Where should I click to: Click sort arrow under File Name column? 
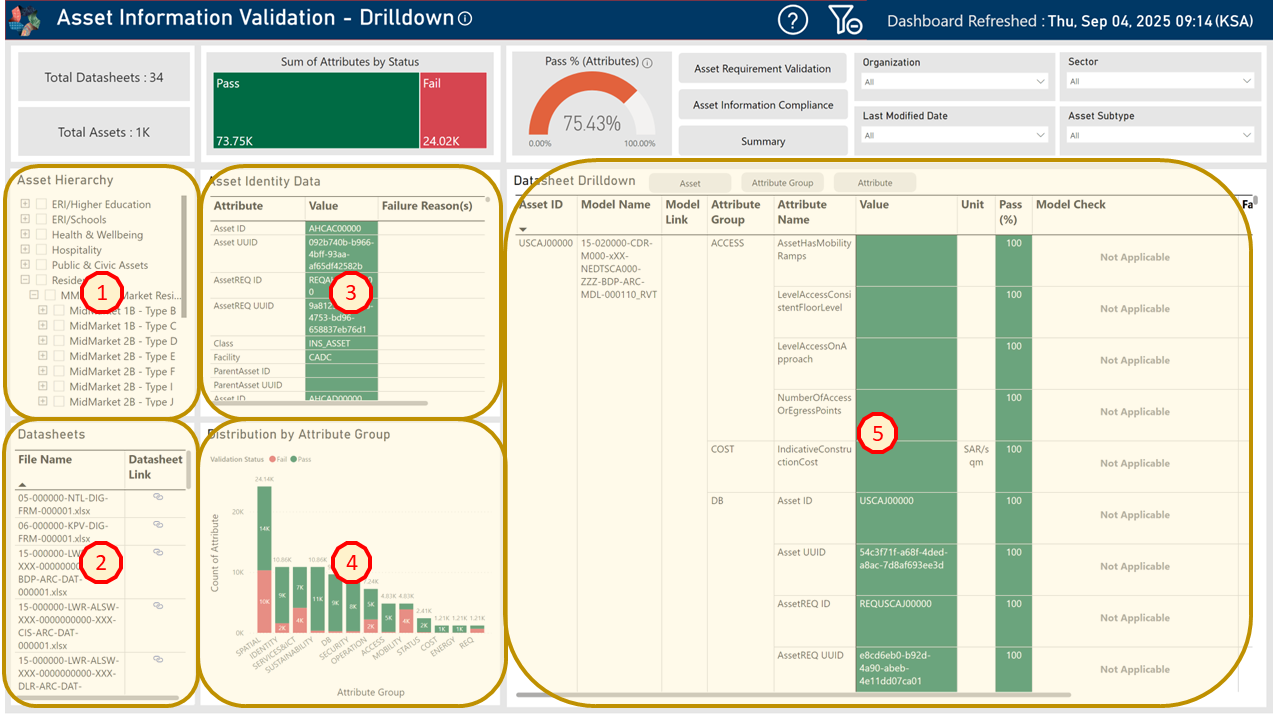tap(22, 483)
